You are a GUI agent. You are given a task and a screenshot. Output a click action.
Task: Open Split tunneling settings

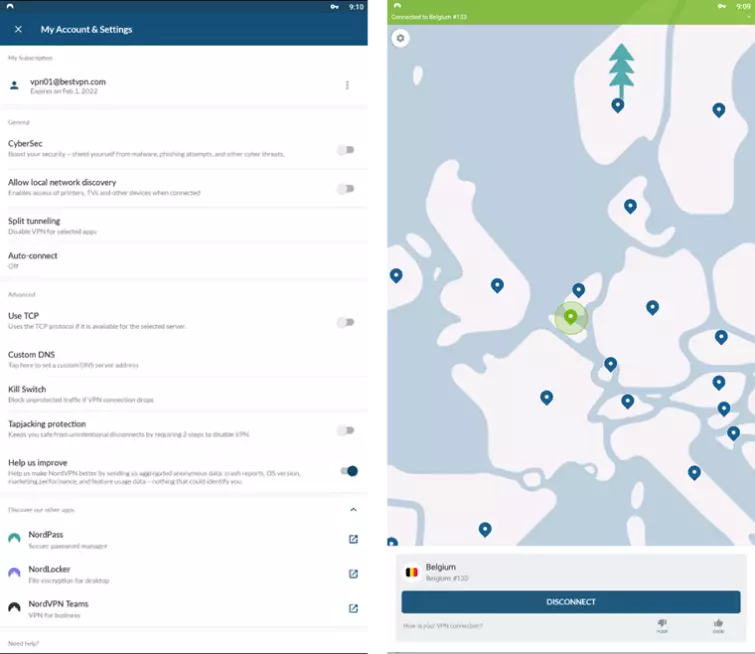[x=184, y=226]
